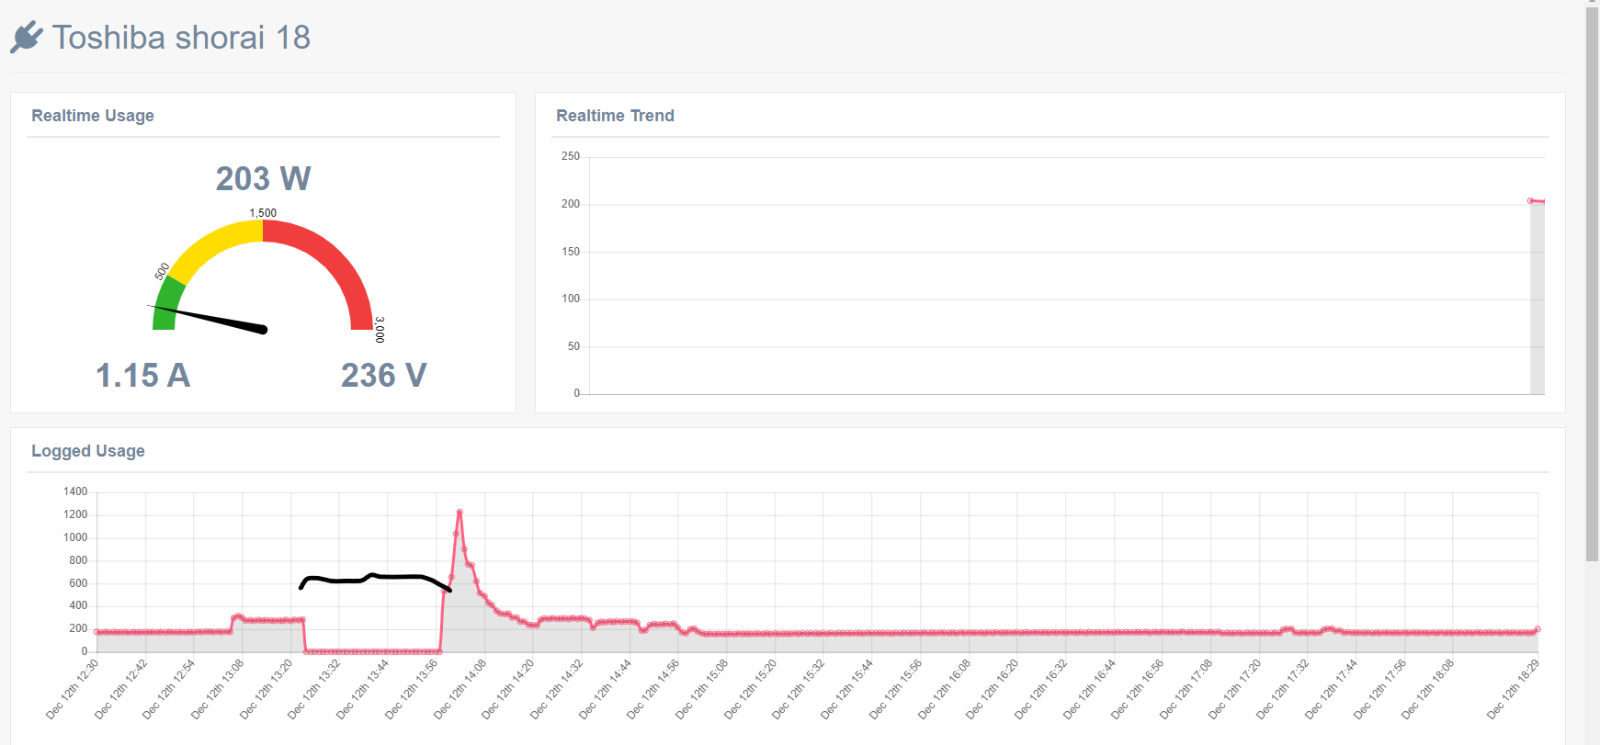Click the 1200 W peak point in Logged Usage
The image size is (1600, 745).
tap(459, 512)
